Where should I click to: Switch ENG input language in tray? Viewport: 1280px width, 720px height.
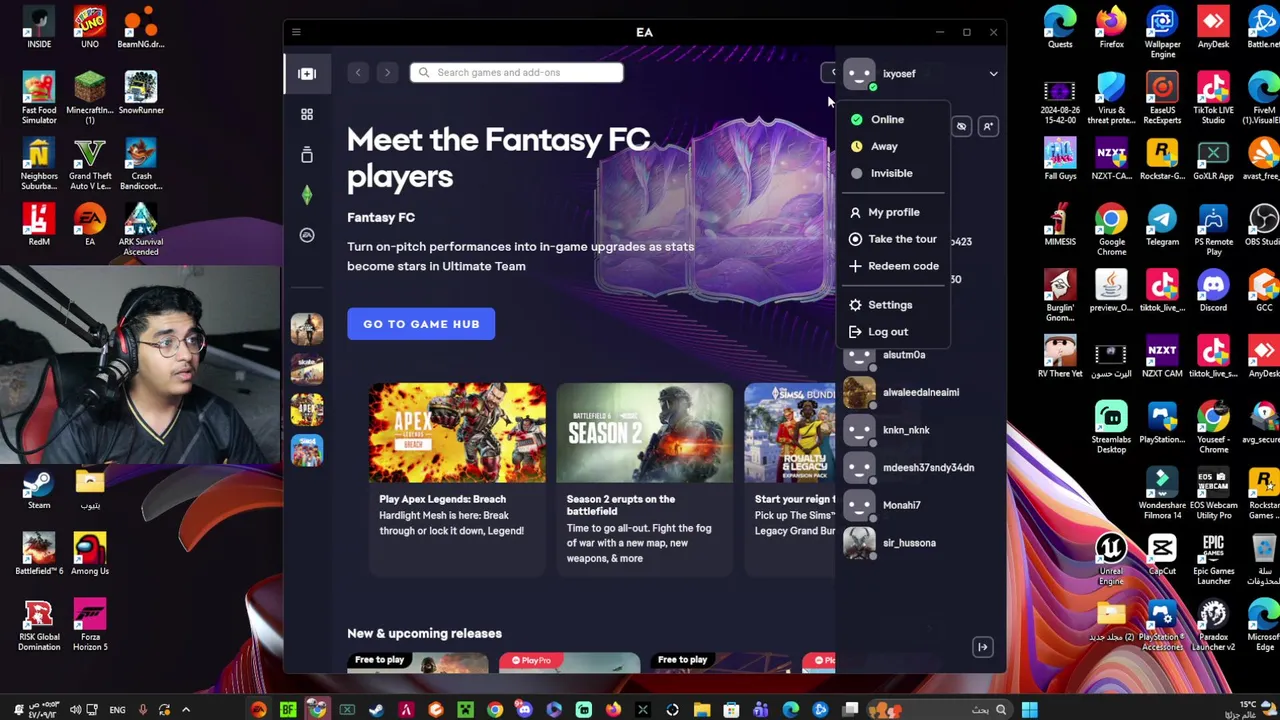click(x=117, y=710)
